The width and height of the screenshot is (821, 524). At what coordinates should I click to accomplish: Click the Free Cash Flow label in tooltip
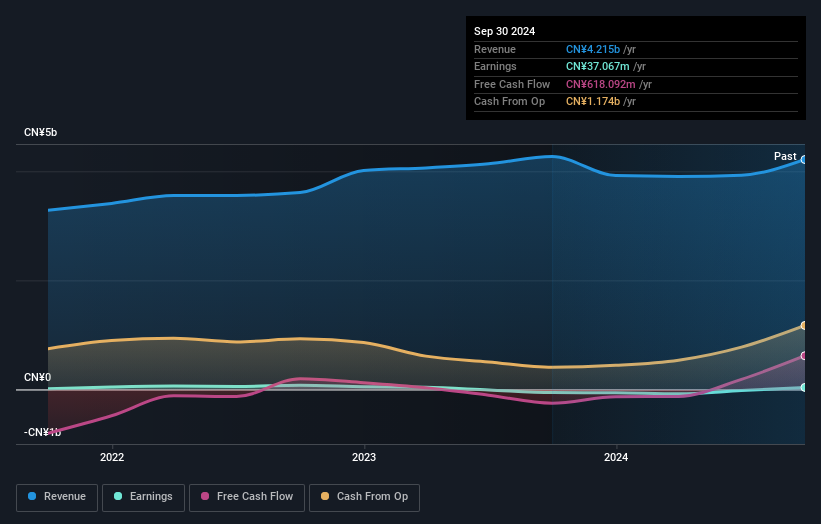pos(512,84)
